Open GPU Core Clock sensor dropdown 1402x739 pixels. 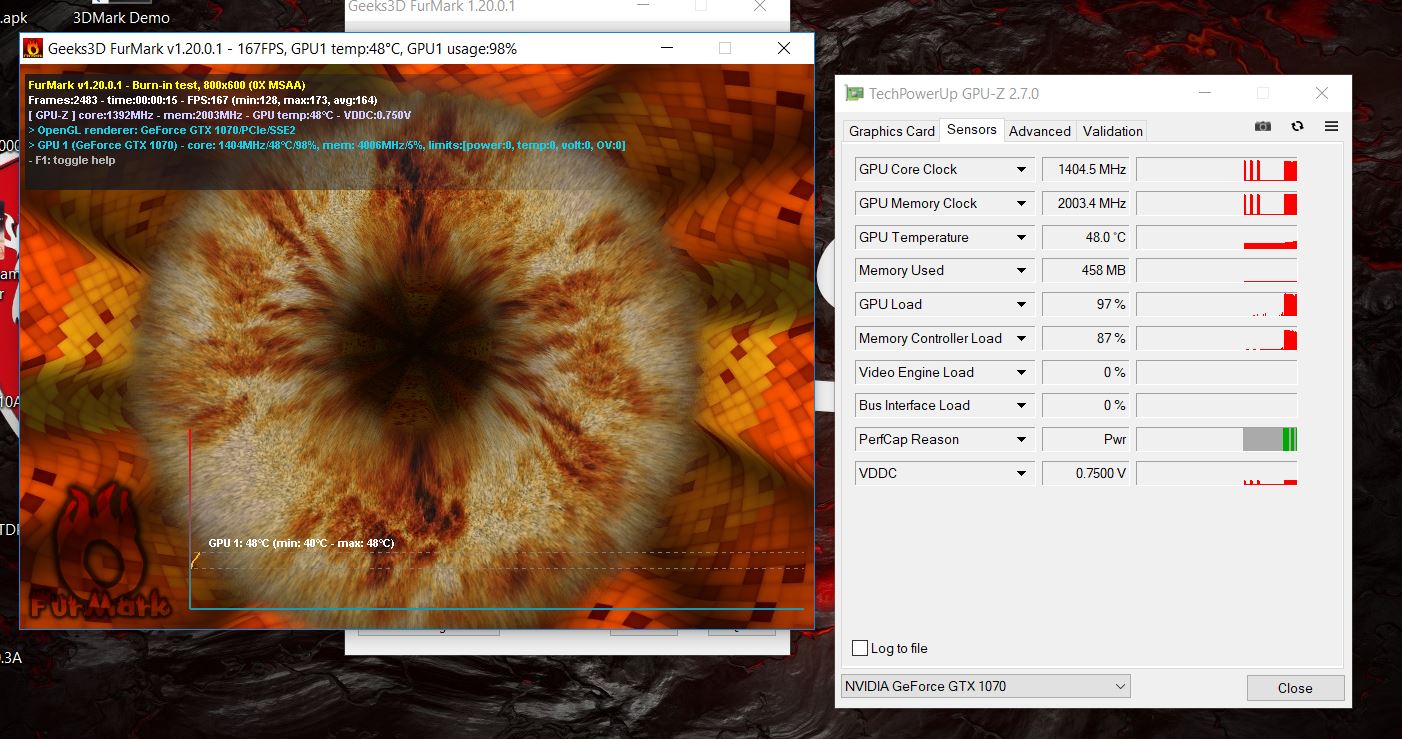point(1021,170)
